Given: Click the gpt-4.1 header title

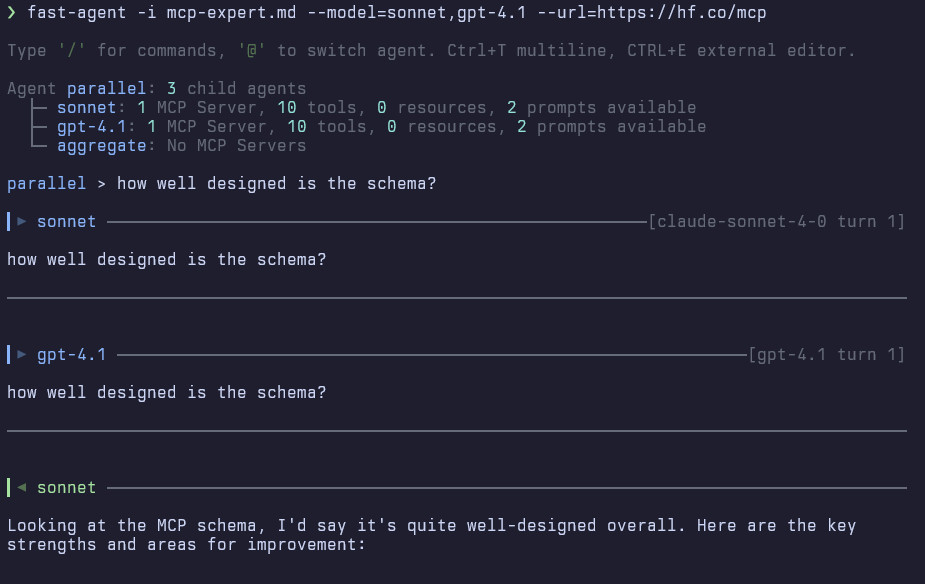Looking at the screenshot, I should (x=72, y=354).
